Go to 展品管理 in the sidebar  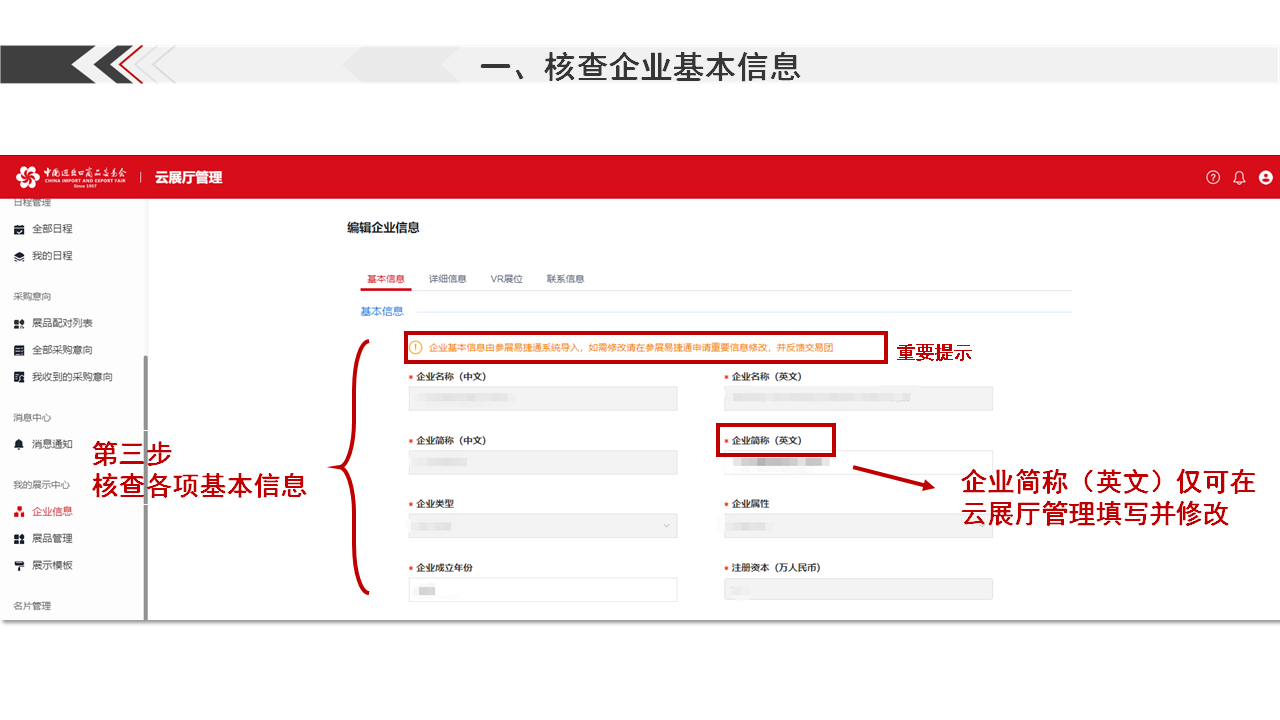point(52,538)
